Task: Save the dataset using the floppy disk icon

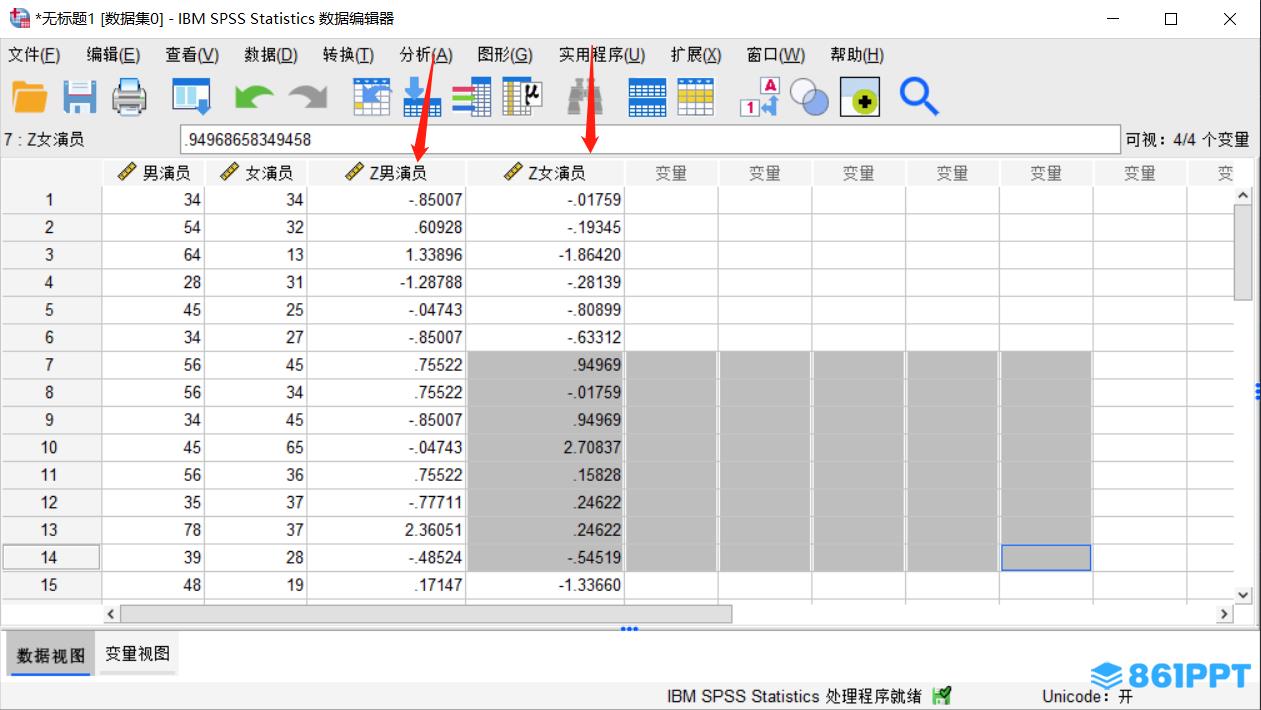Action: tap(79, 97)
